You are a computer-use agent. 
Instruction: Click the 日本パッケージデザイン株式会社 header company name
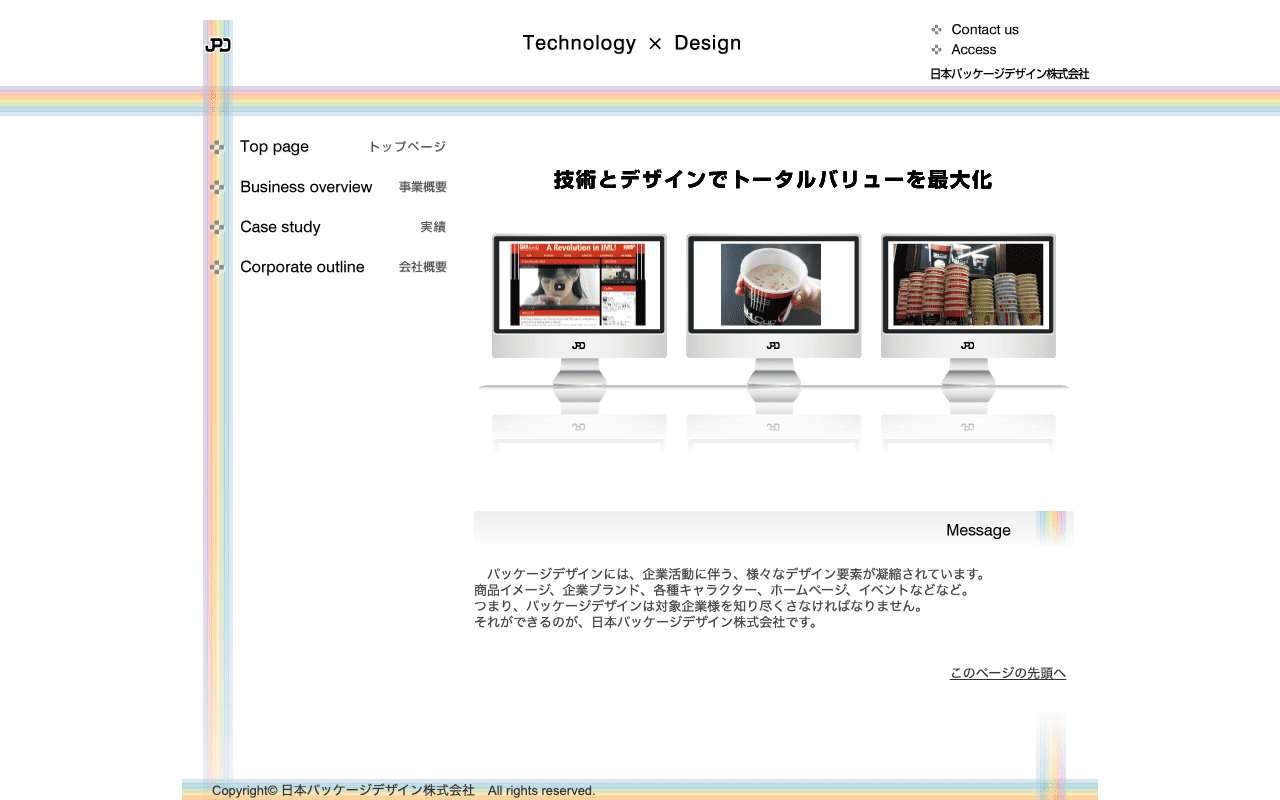pos(1009,74)
